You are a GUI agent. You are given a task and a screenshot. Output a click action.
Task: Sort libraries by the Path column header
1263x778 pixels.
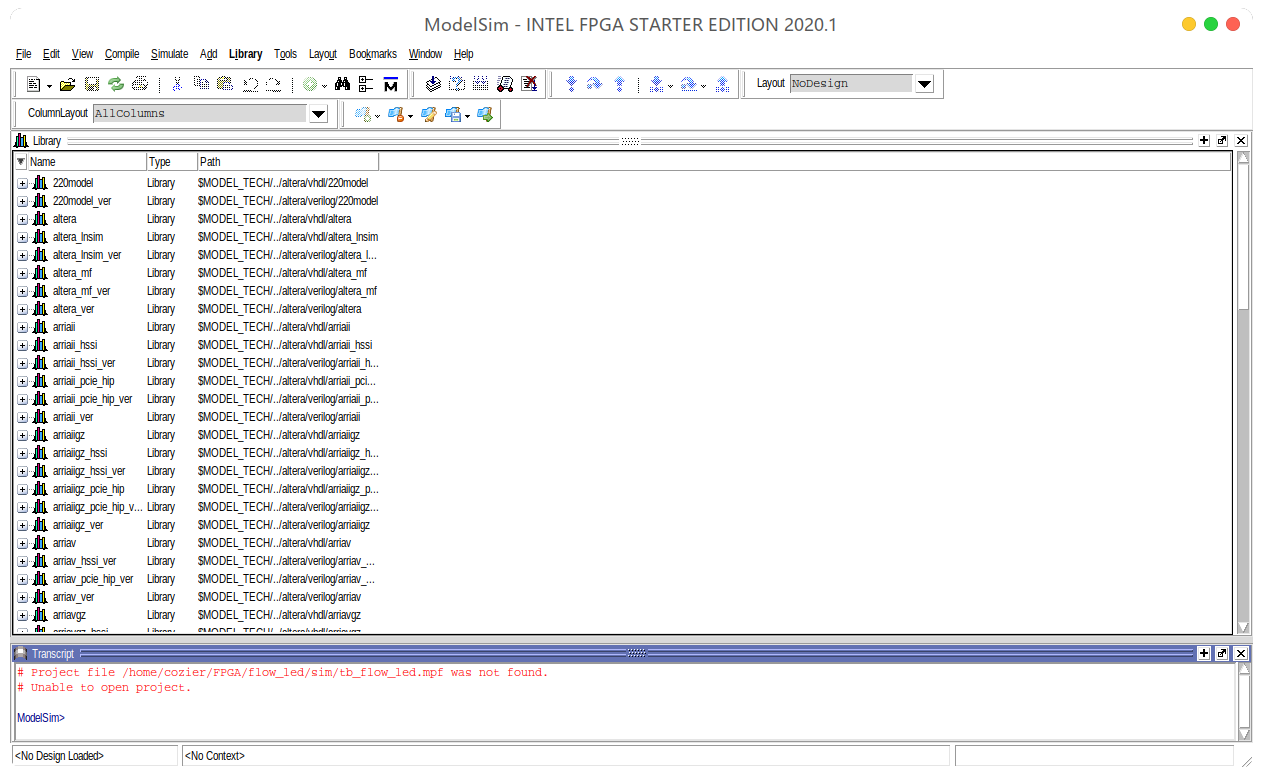(x=287, y=162)
